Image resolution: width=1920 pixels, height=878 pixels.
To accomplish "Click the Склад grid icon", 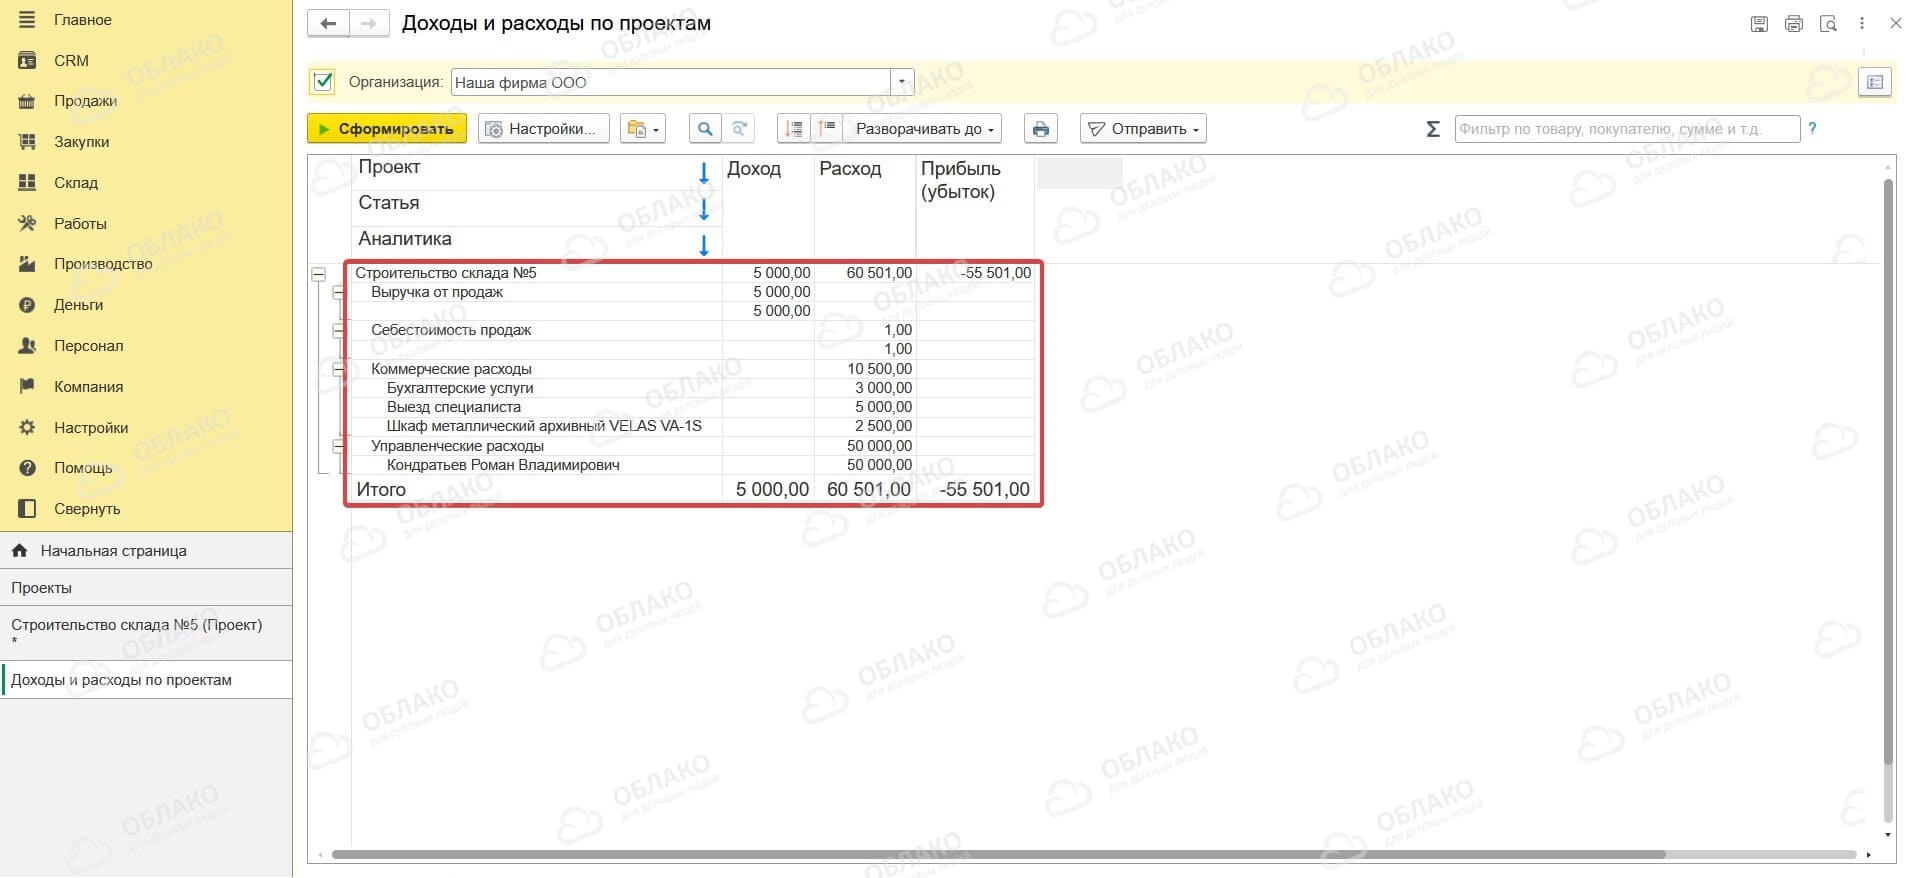I will click(27, 183).
